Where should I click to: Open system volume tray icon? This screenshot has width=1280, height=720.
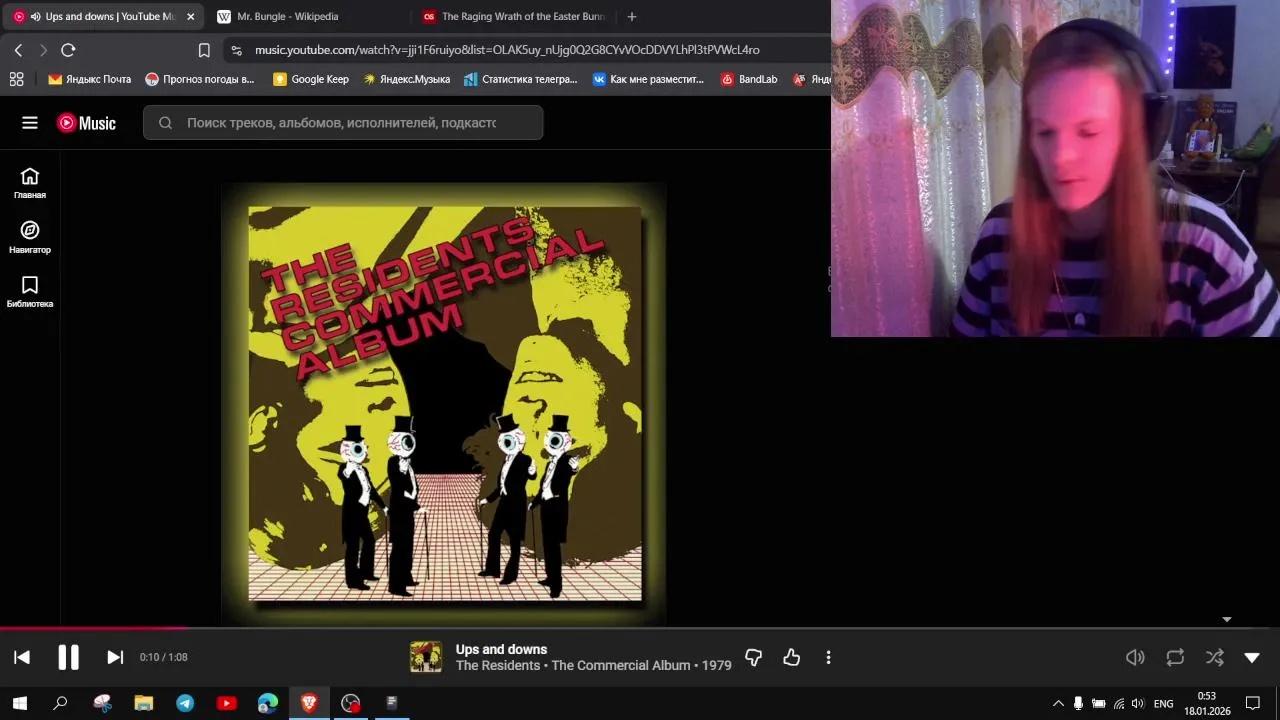[1137, 703]
